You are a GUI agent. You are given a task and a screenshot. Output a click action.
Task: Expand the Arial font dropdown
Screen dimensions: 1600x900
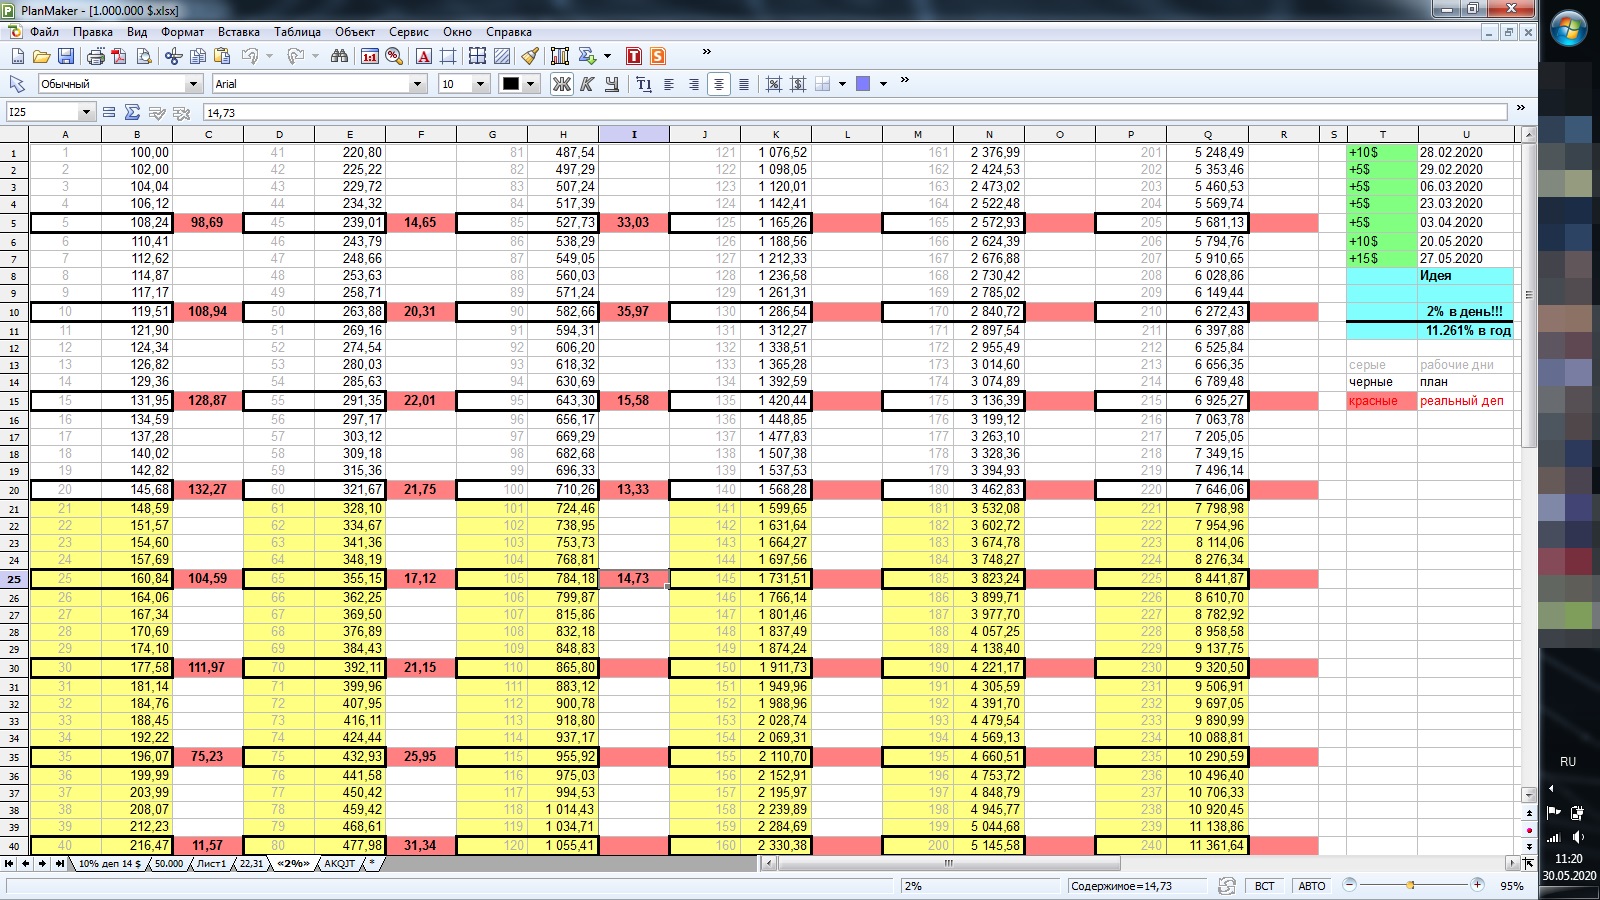(x=417, y=85)
